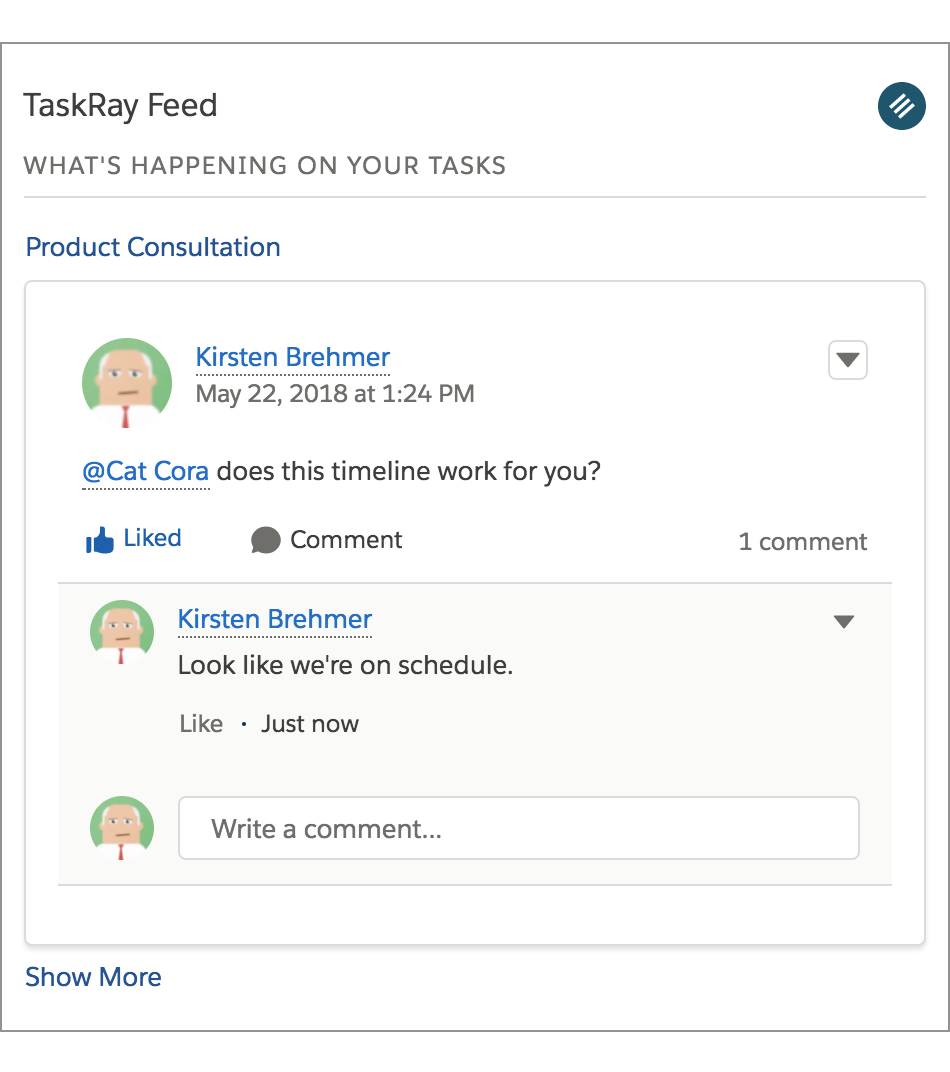
Task: Like the comment from Kirsten Brehmer
Action: point(202,723)
